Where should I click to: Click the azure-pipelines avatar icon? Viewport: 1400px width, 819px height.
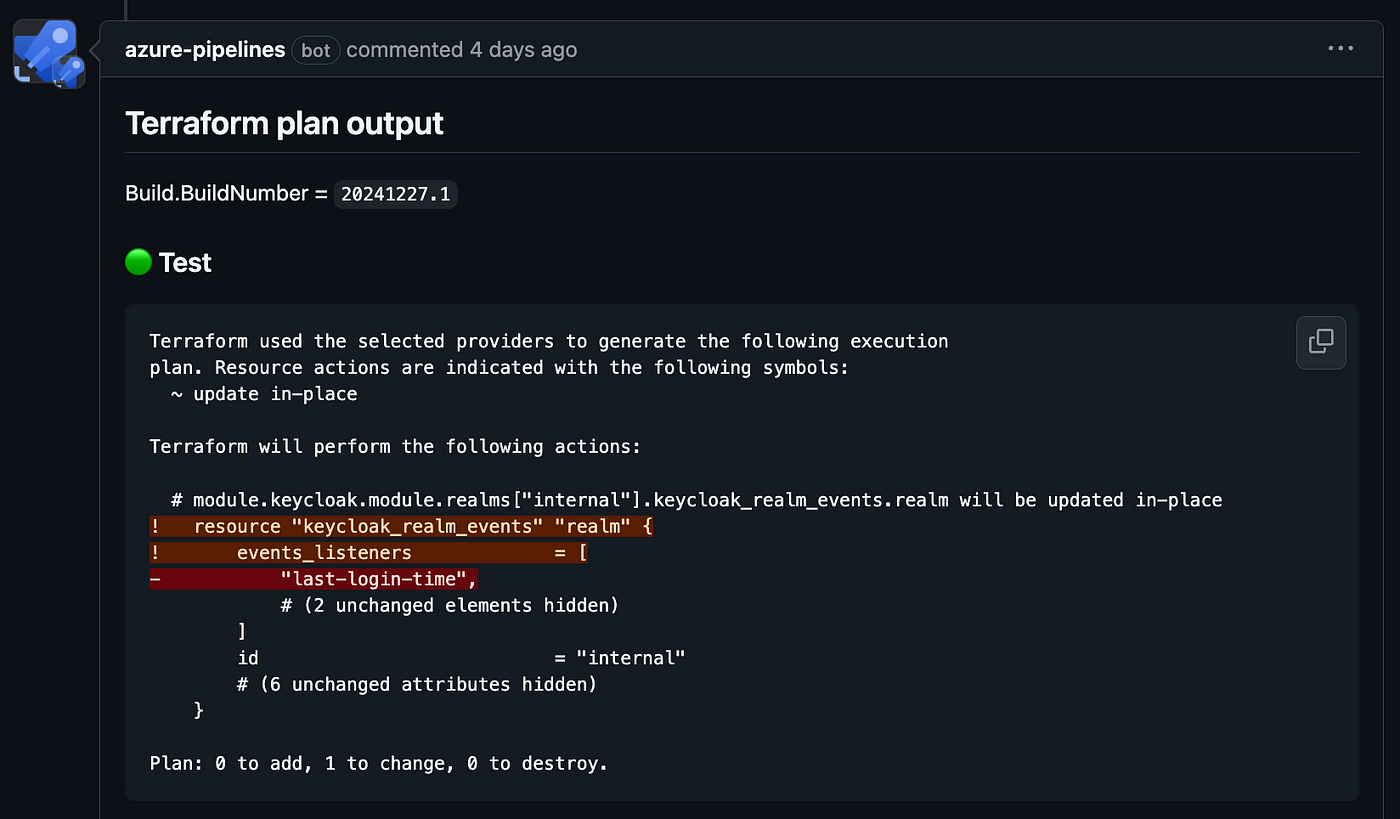49,54
